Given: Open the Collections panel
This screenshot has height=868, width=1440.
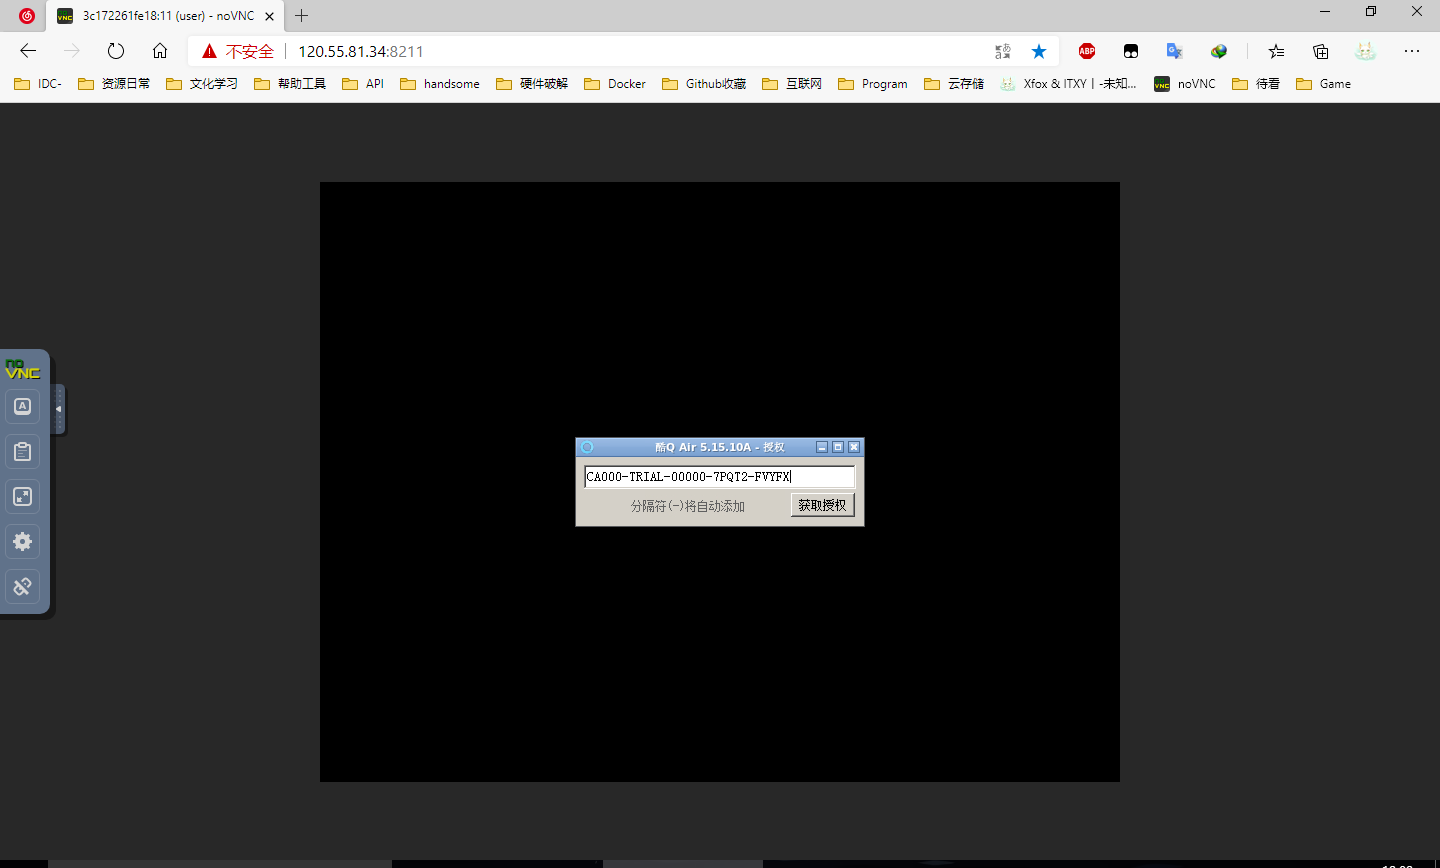Looking at the screenshot, I should point(1321,51).
